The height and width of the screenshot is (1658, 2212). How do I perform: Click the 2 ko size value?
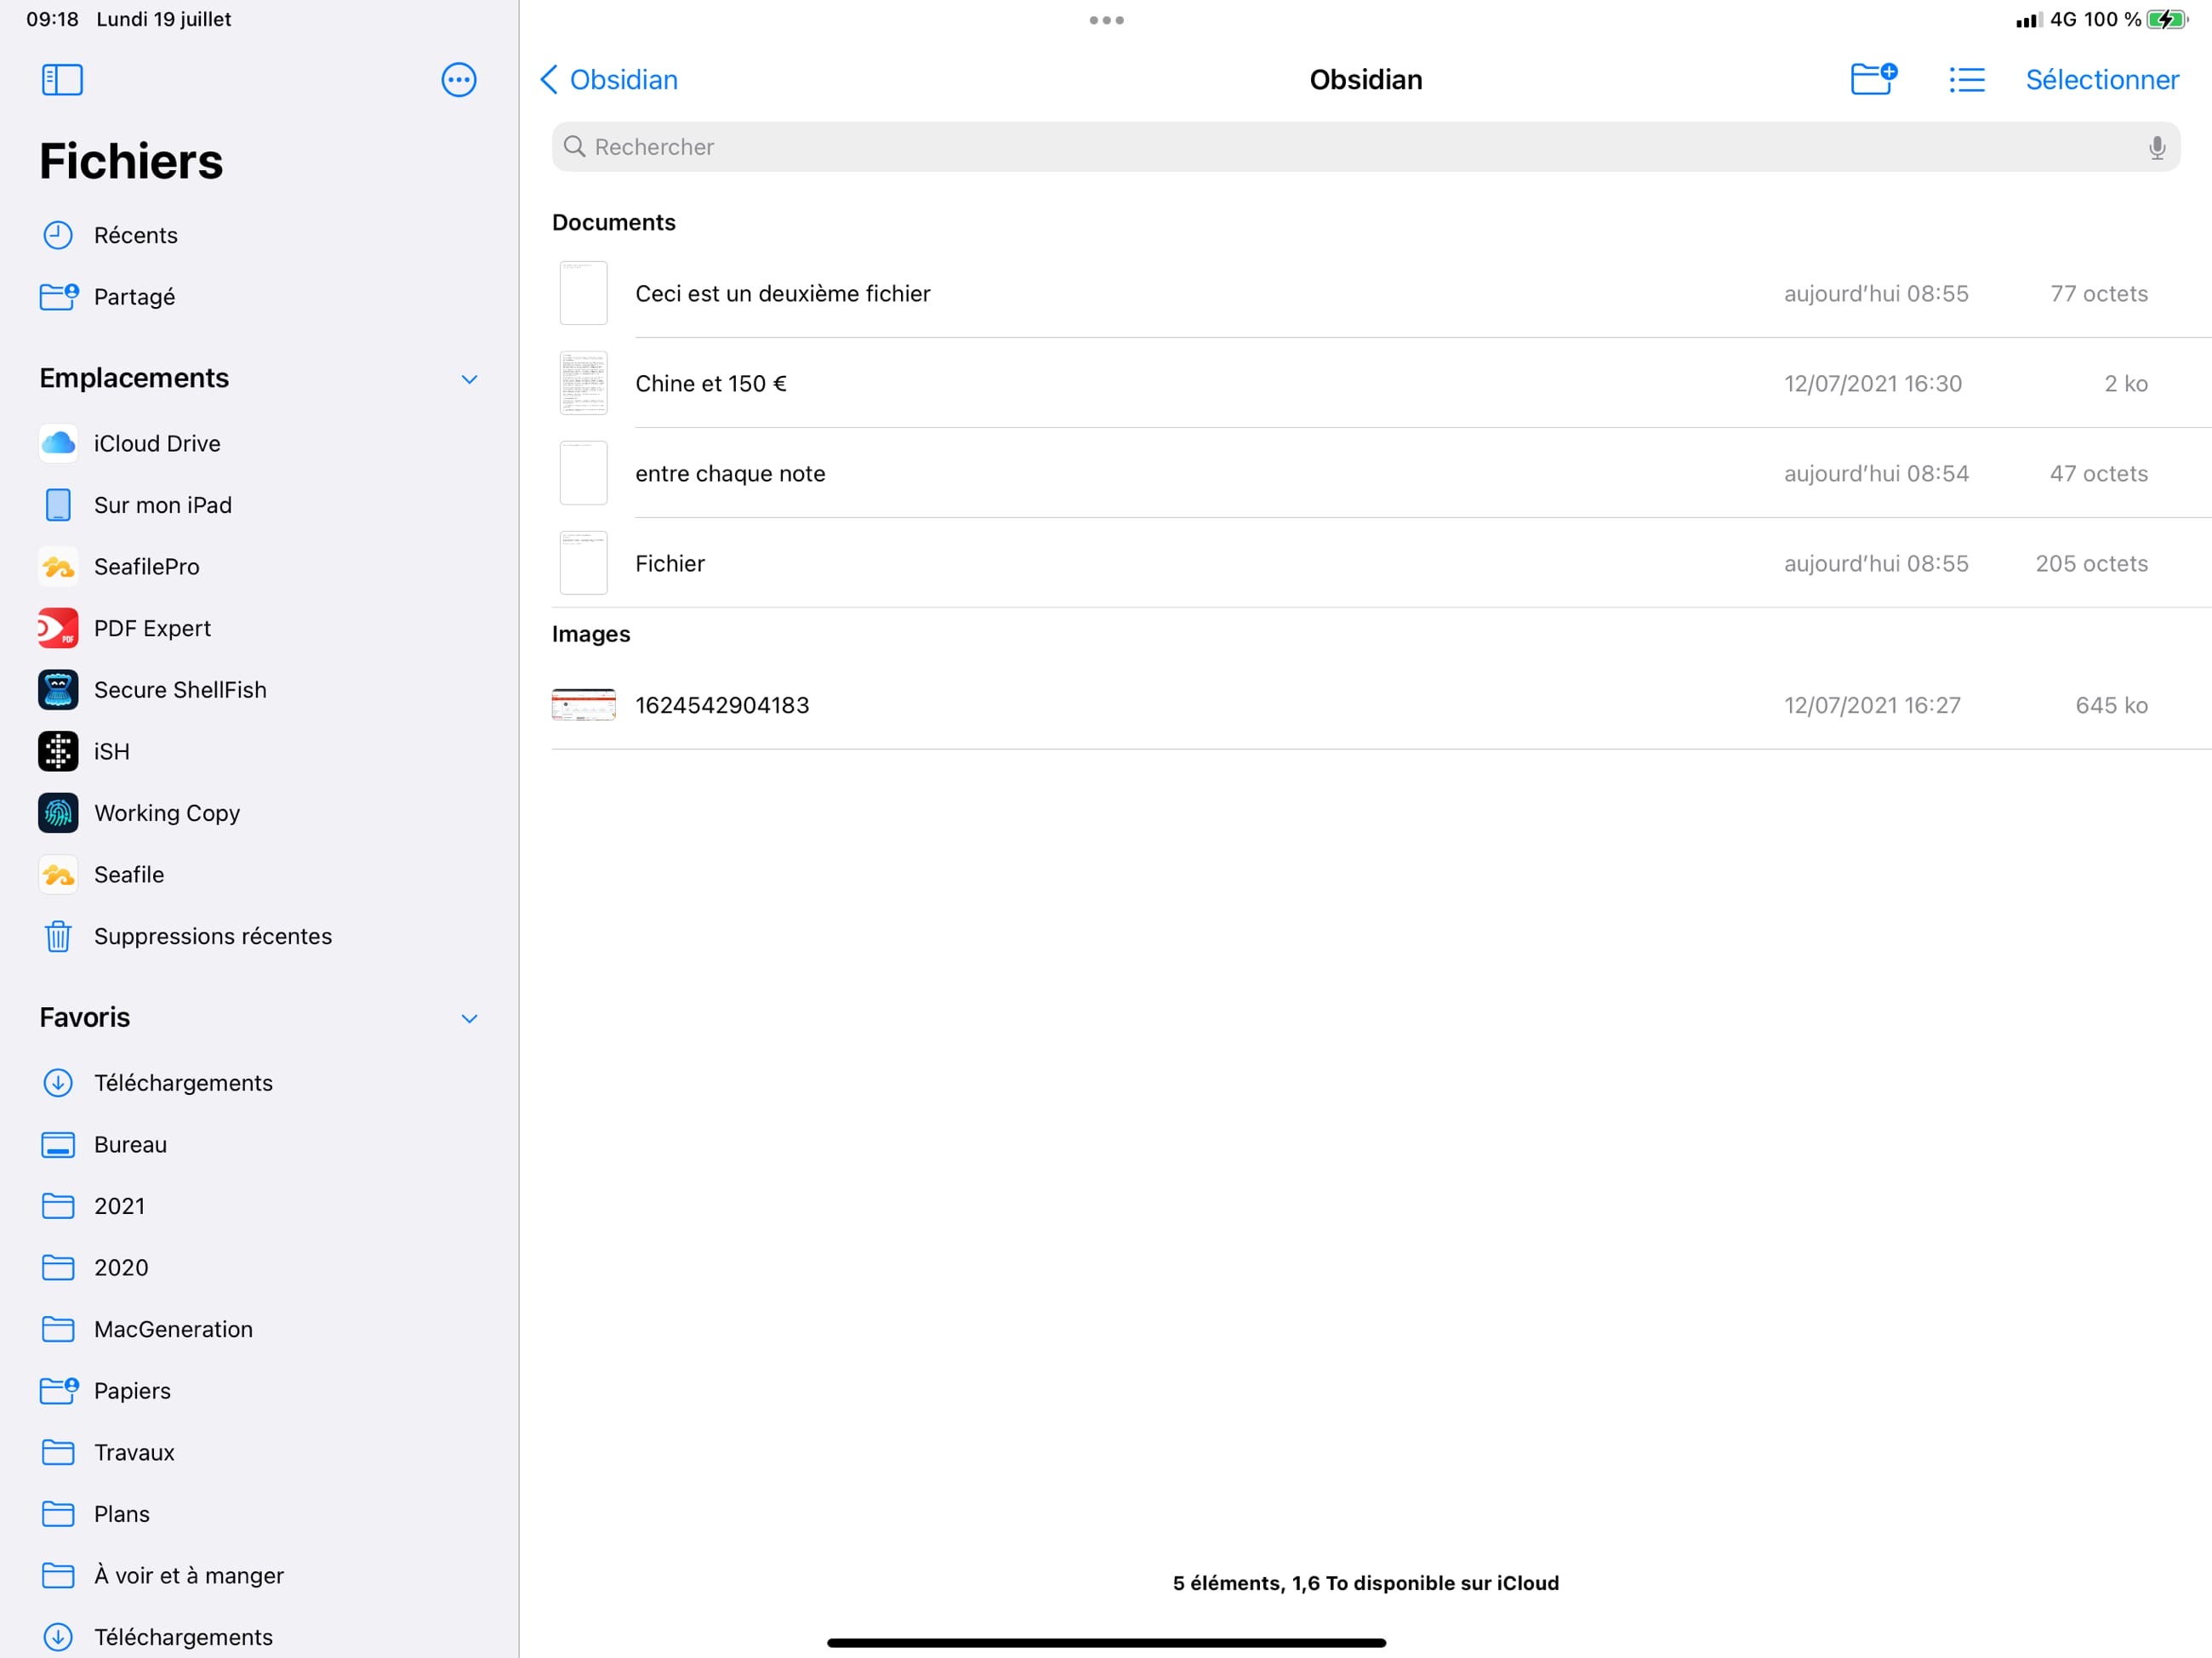tap(2125, 383)
